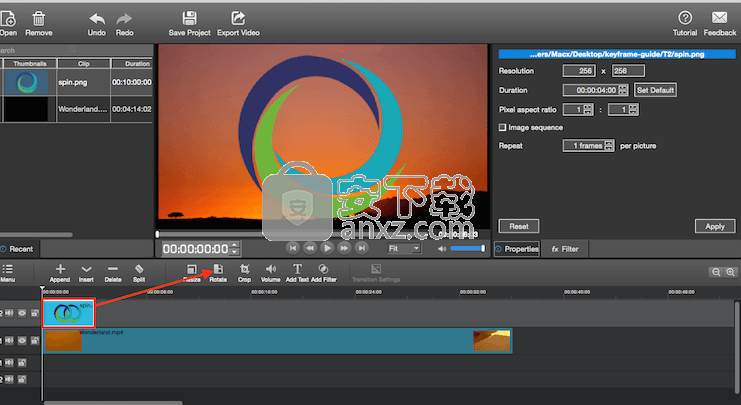Play the preview video

click(x=327, y=248)
